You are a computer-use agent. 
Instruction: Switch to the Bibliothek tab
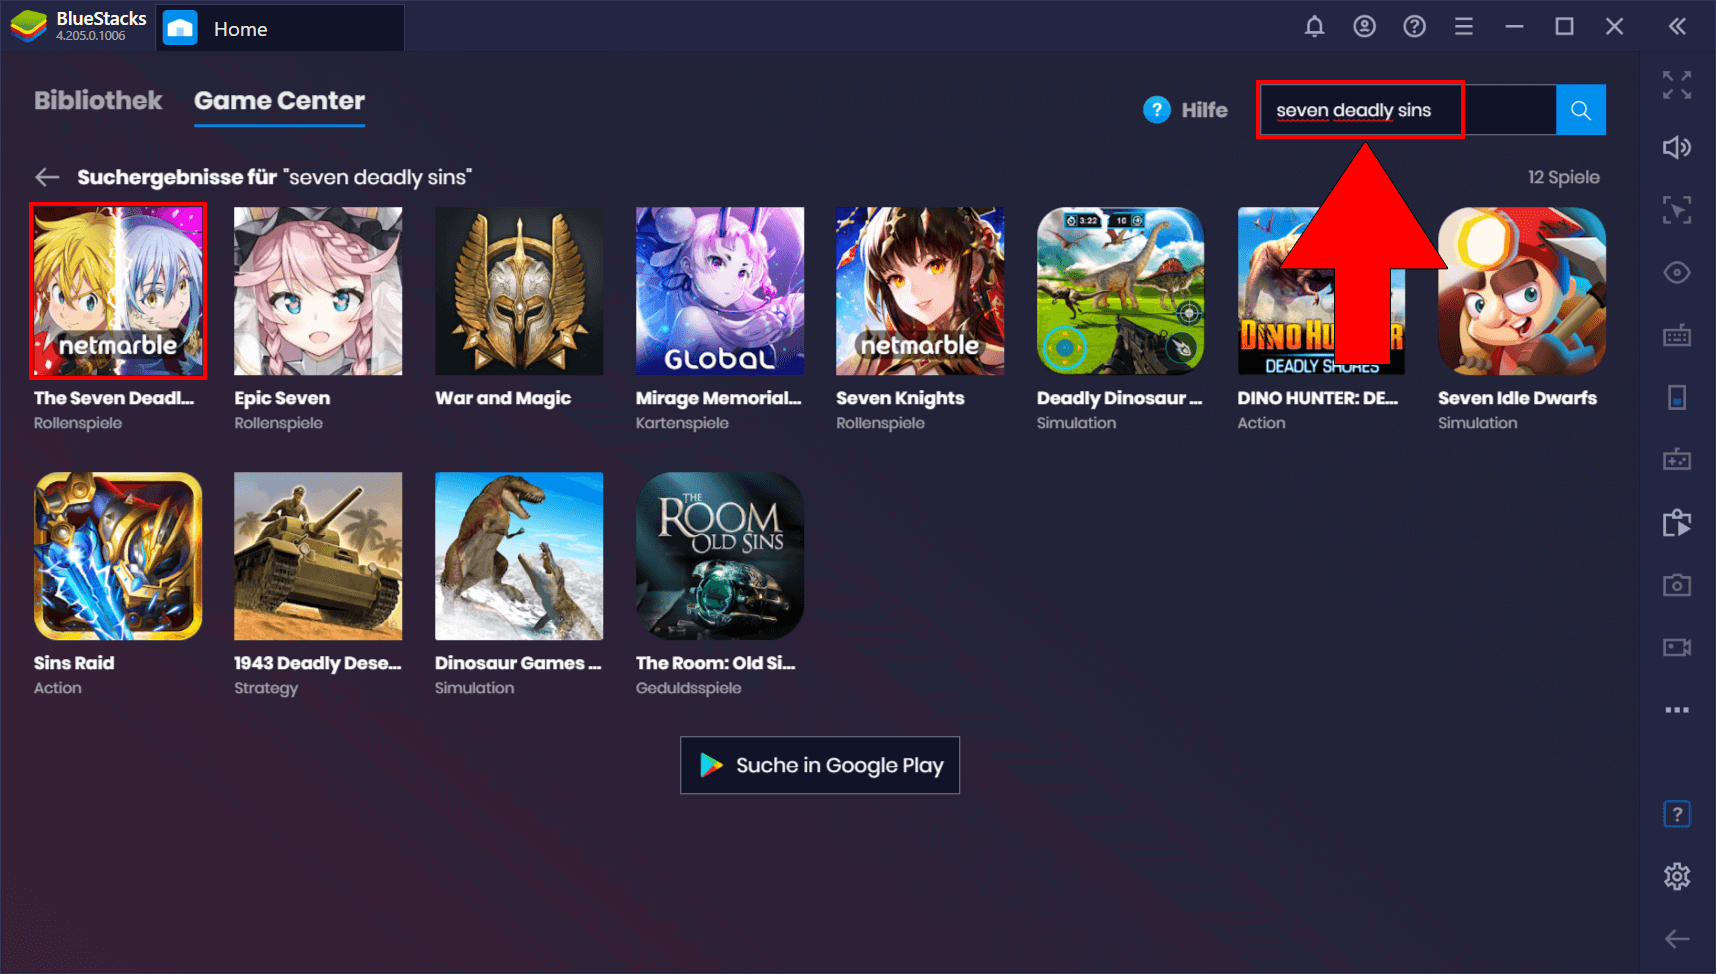98,101
